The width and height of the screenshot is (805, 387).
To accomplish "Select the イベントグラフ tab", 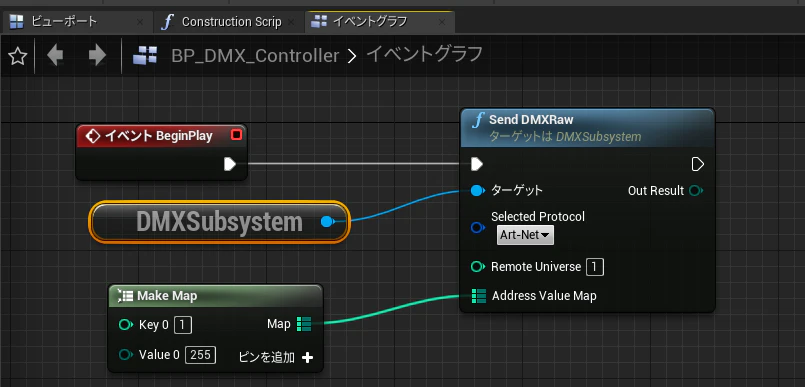I will point(380,22).
